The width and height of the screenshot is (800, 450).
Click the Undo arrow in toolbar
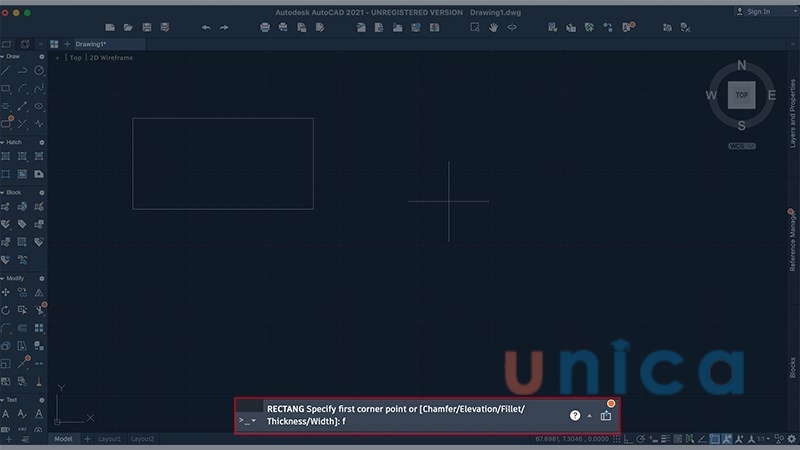[x=206, y=27]
